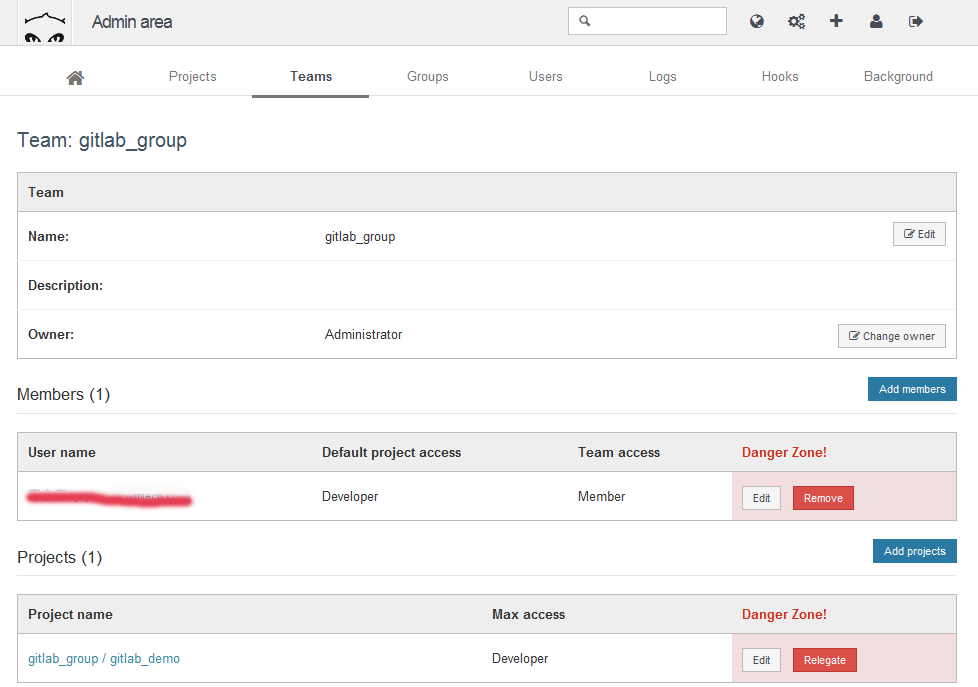Click 'Developer' in Default project access column
This screenshot has height=687, width=978.
(x=350, y=497)
